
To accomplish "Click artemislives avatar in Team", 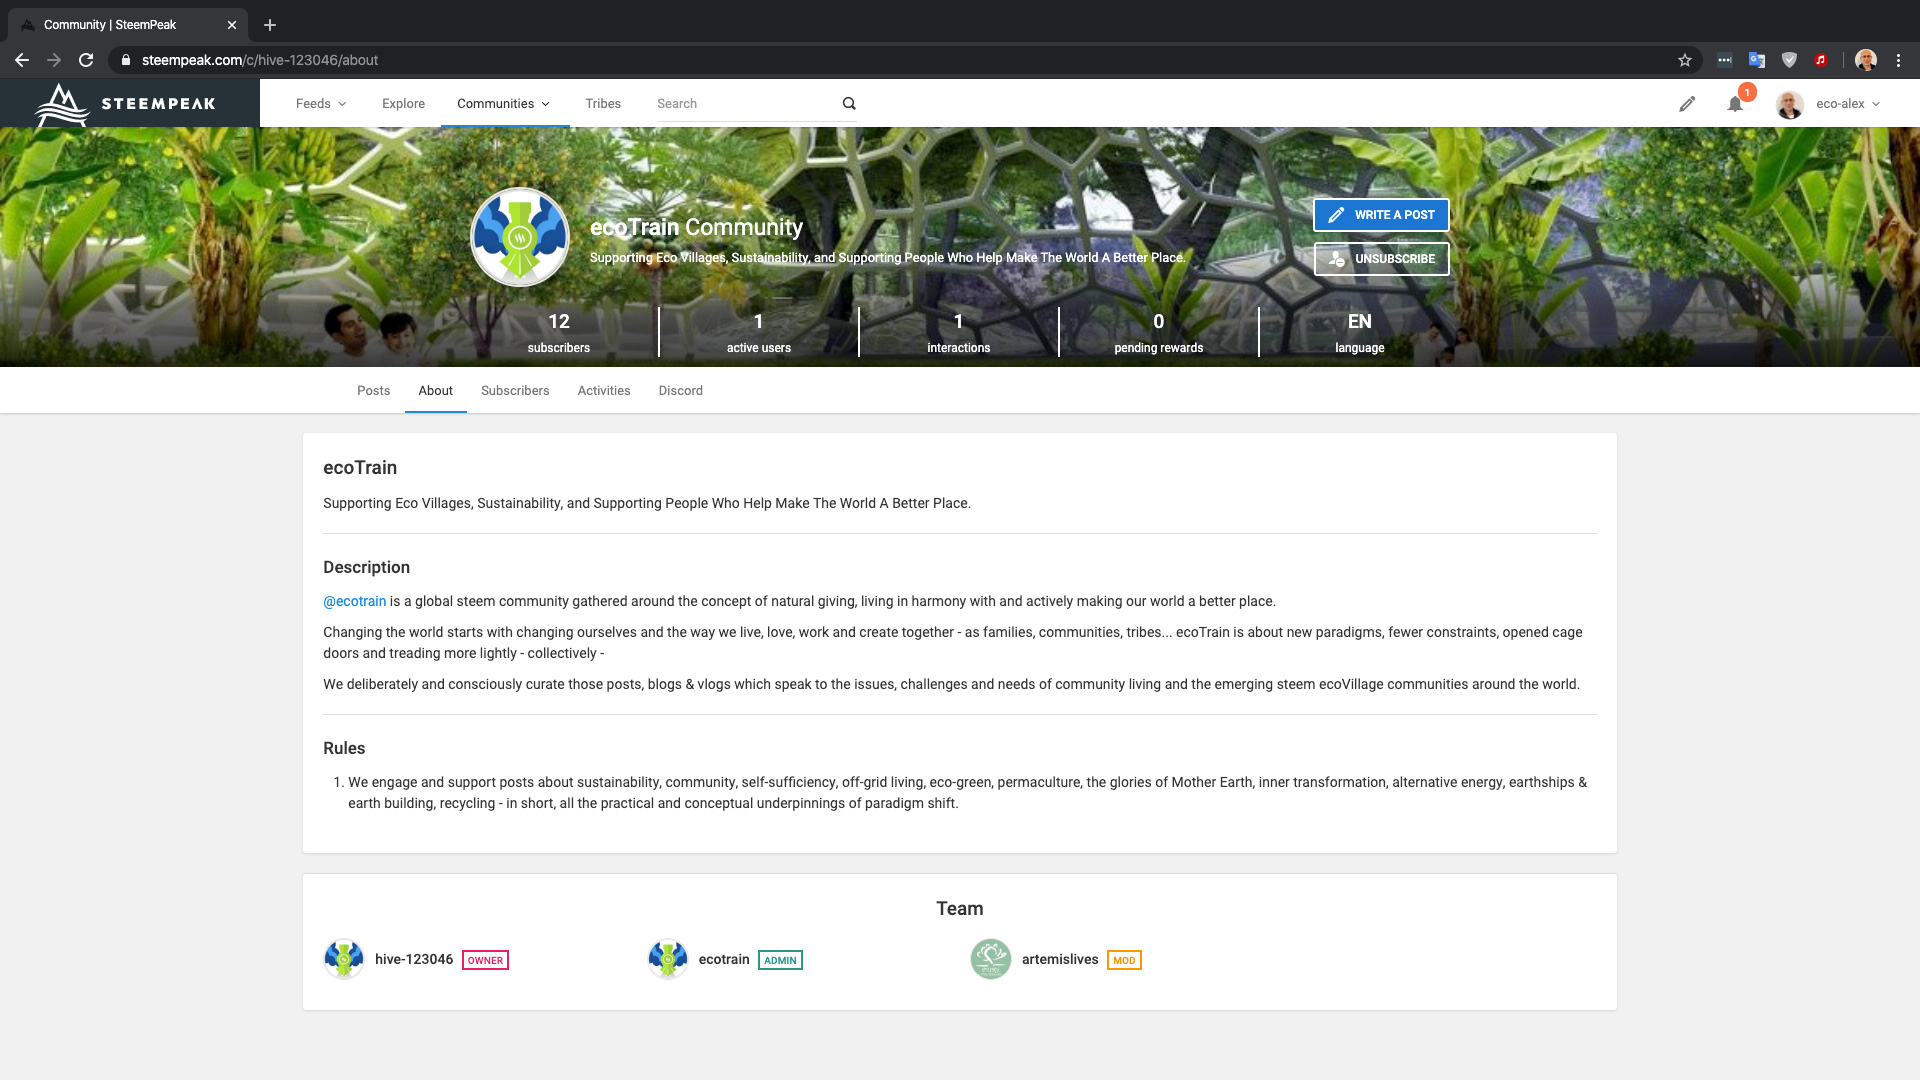I will (x=991, y=959).
